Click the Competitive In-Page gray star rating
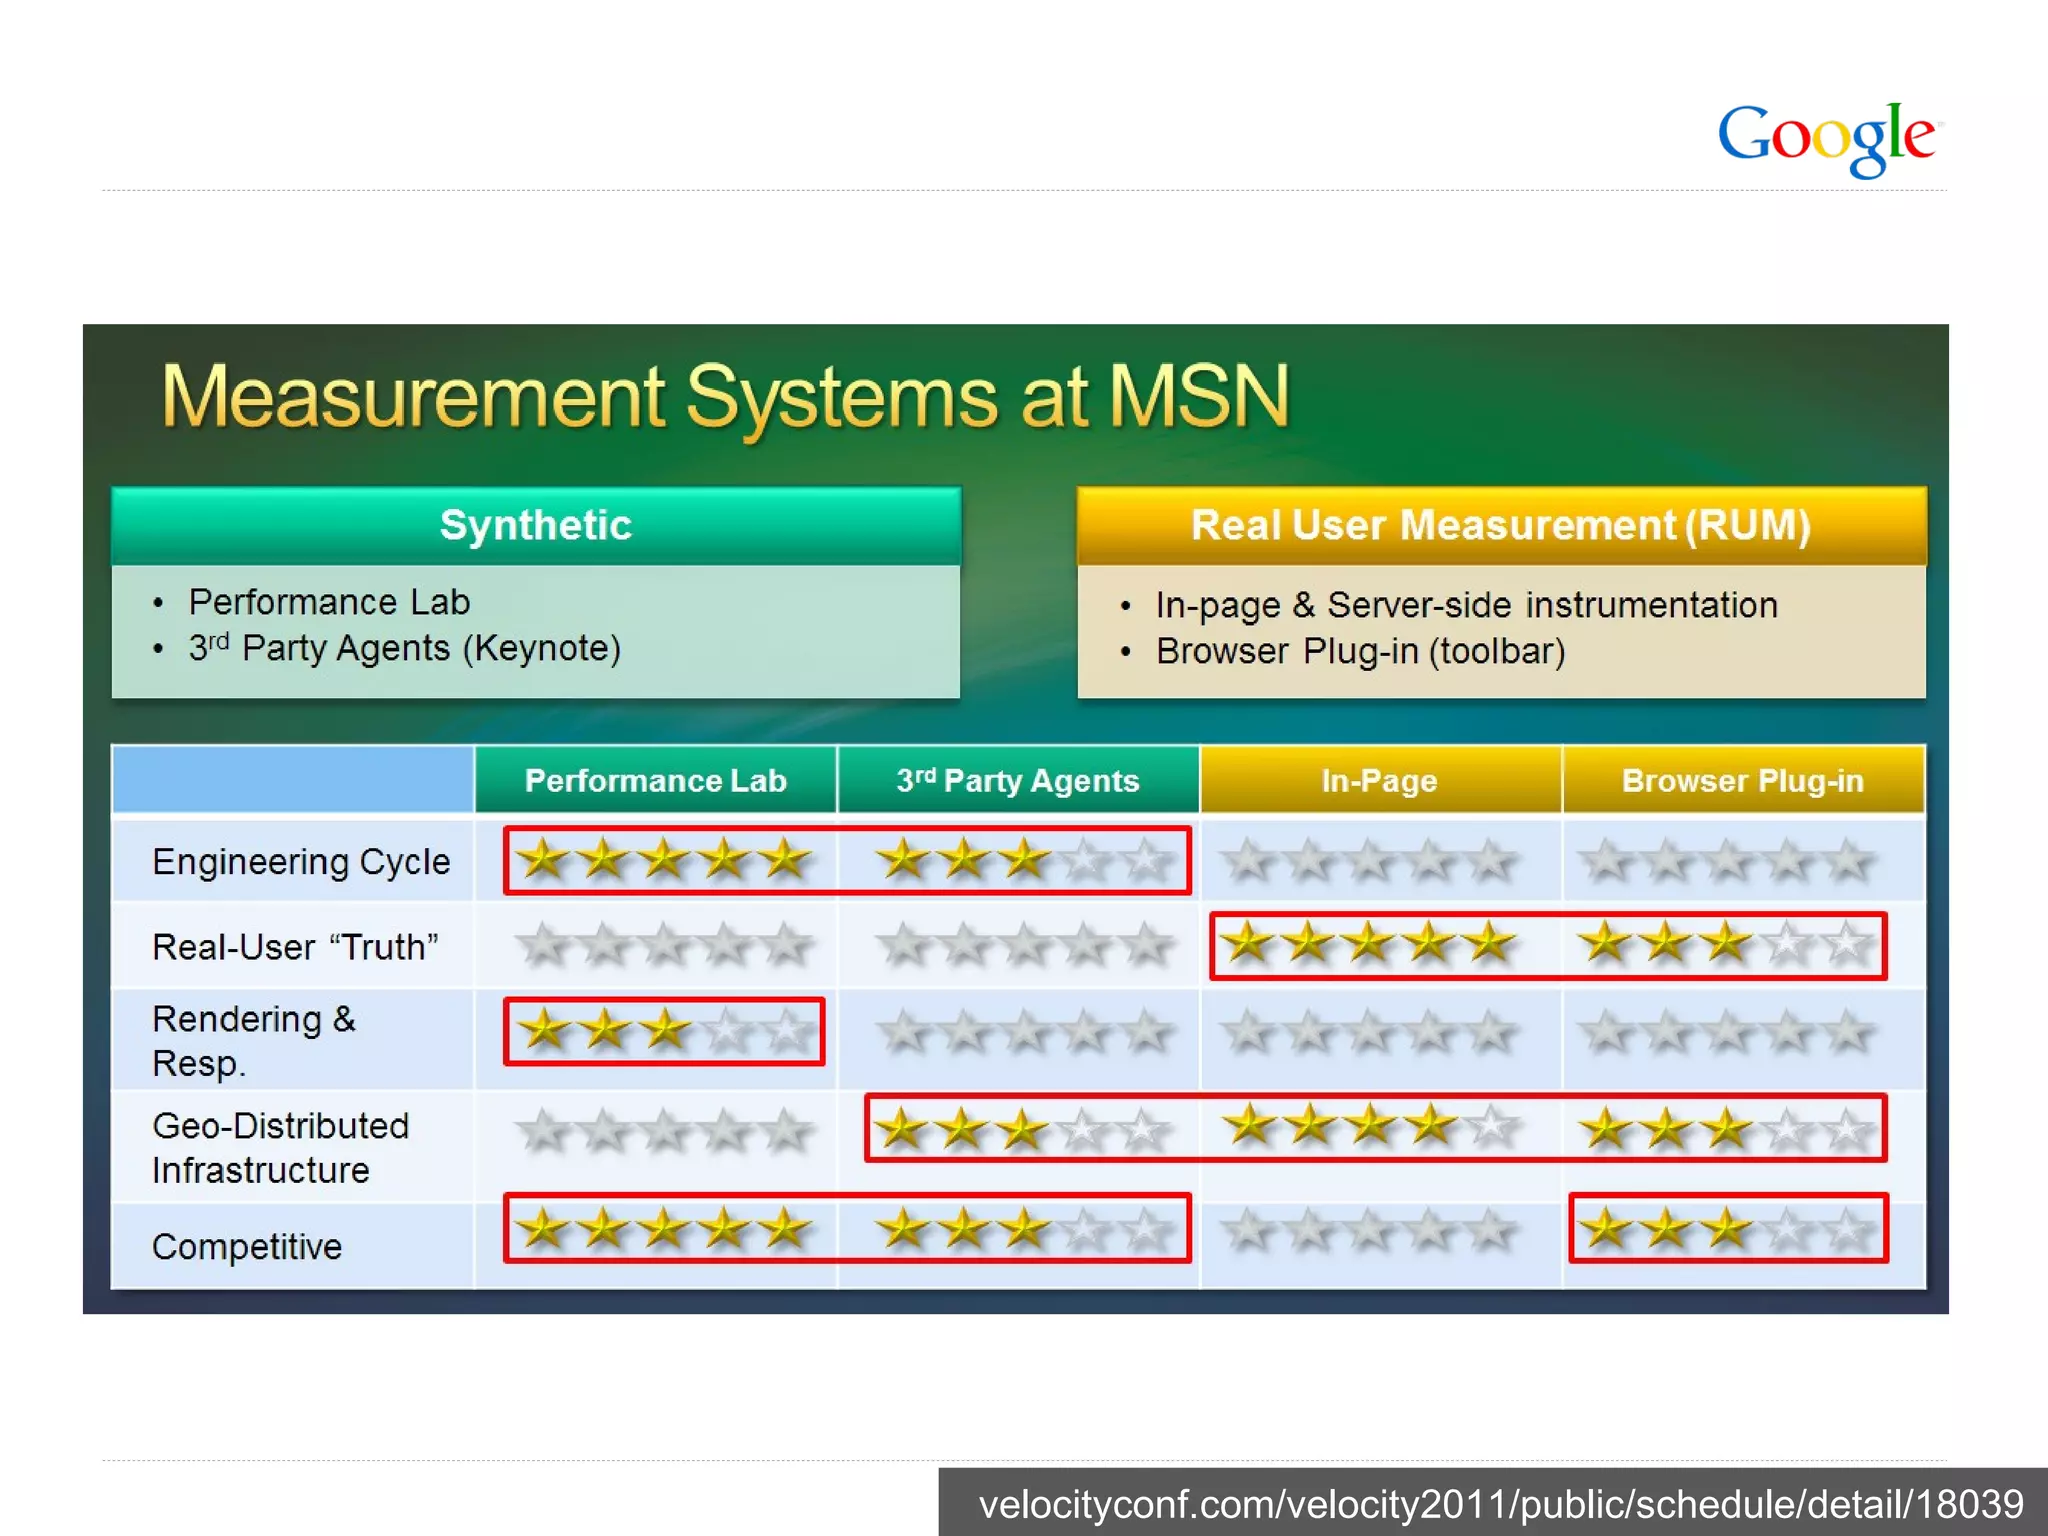 click(1368, 1230)
